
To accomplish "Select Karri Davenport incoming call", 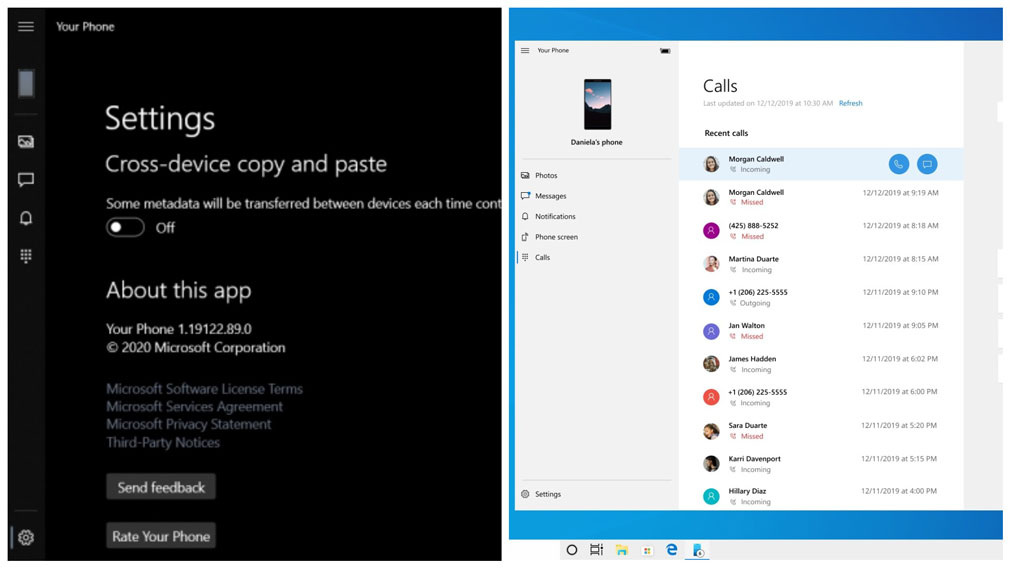I will [x=821, y=464].
